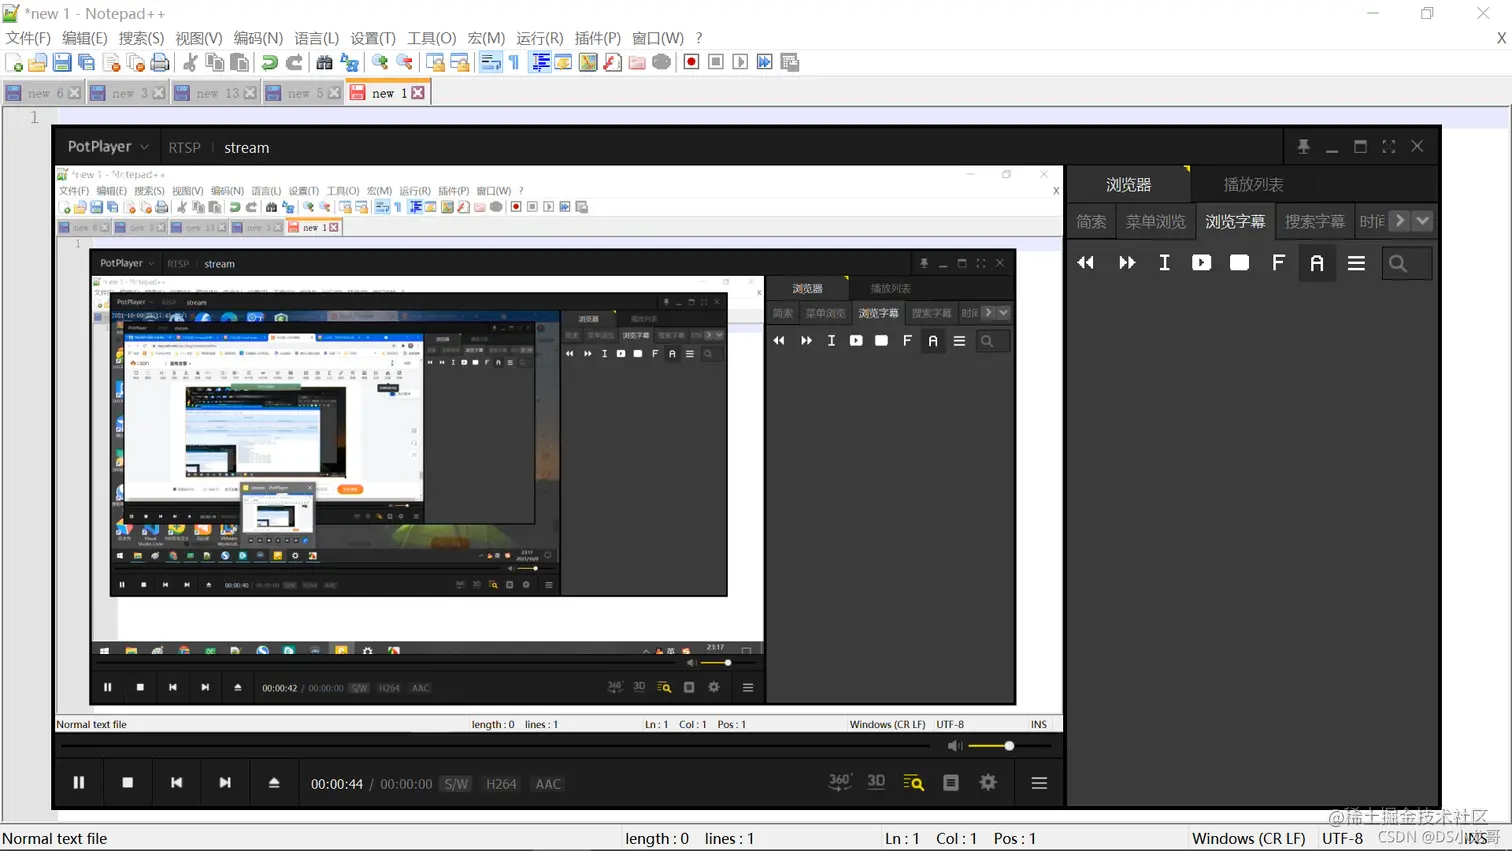Click the PotPlayer browser panel search field
1512x851 pixels.
[x=1407, y=263]
